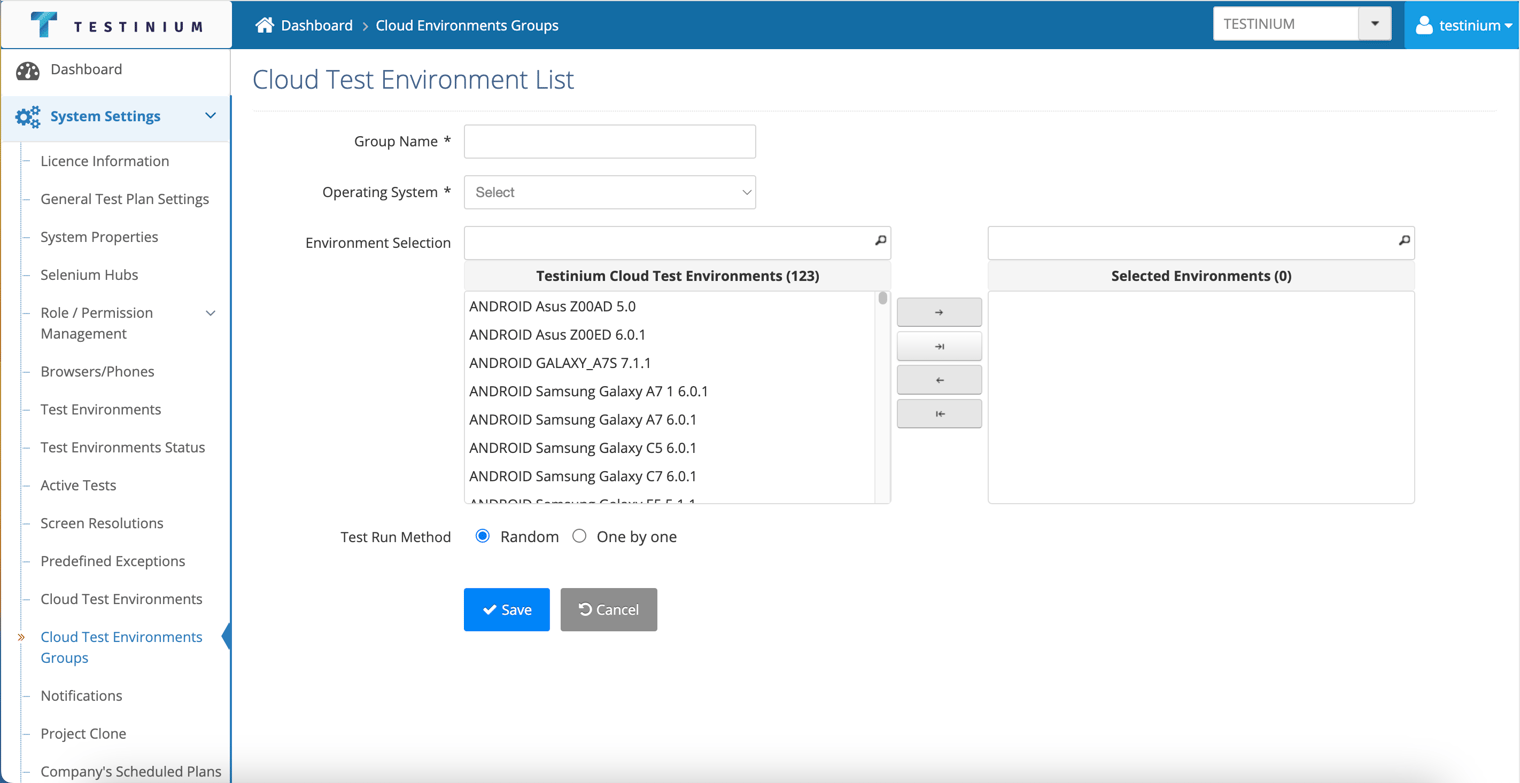This screenshot has height=783, width=1520.
Task: Move selected environment right with single arrow
Action: [x=939, y=312]
